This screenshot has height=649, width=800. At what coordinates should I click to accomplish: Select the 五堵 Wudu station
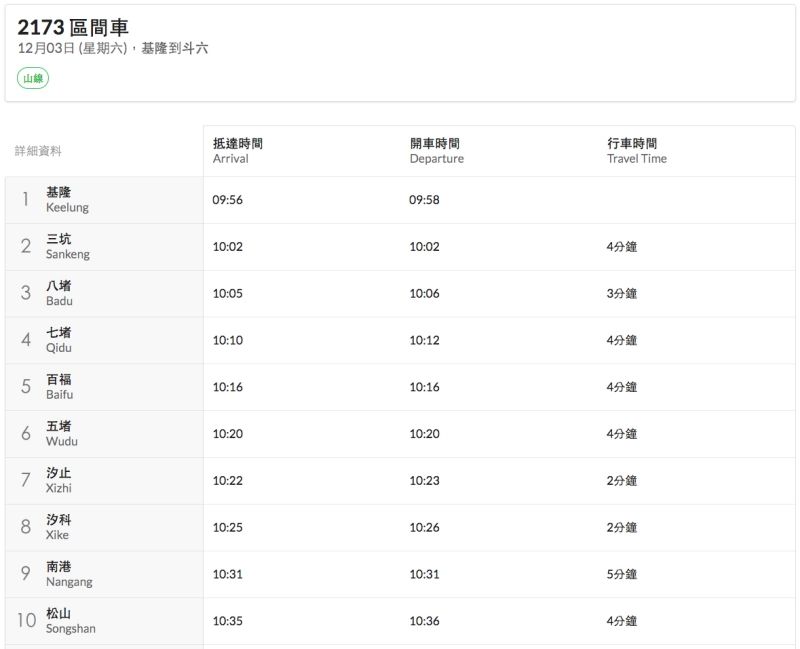point(61,434)
